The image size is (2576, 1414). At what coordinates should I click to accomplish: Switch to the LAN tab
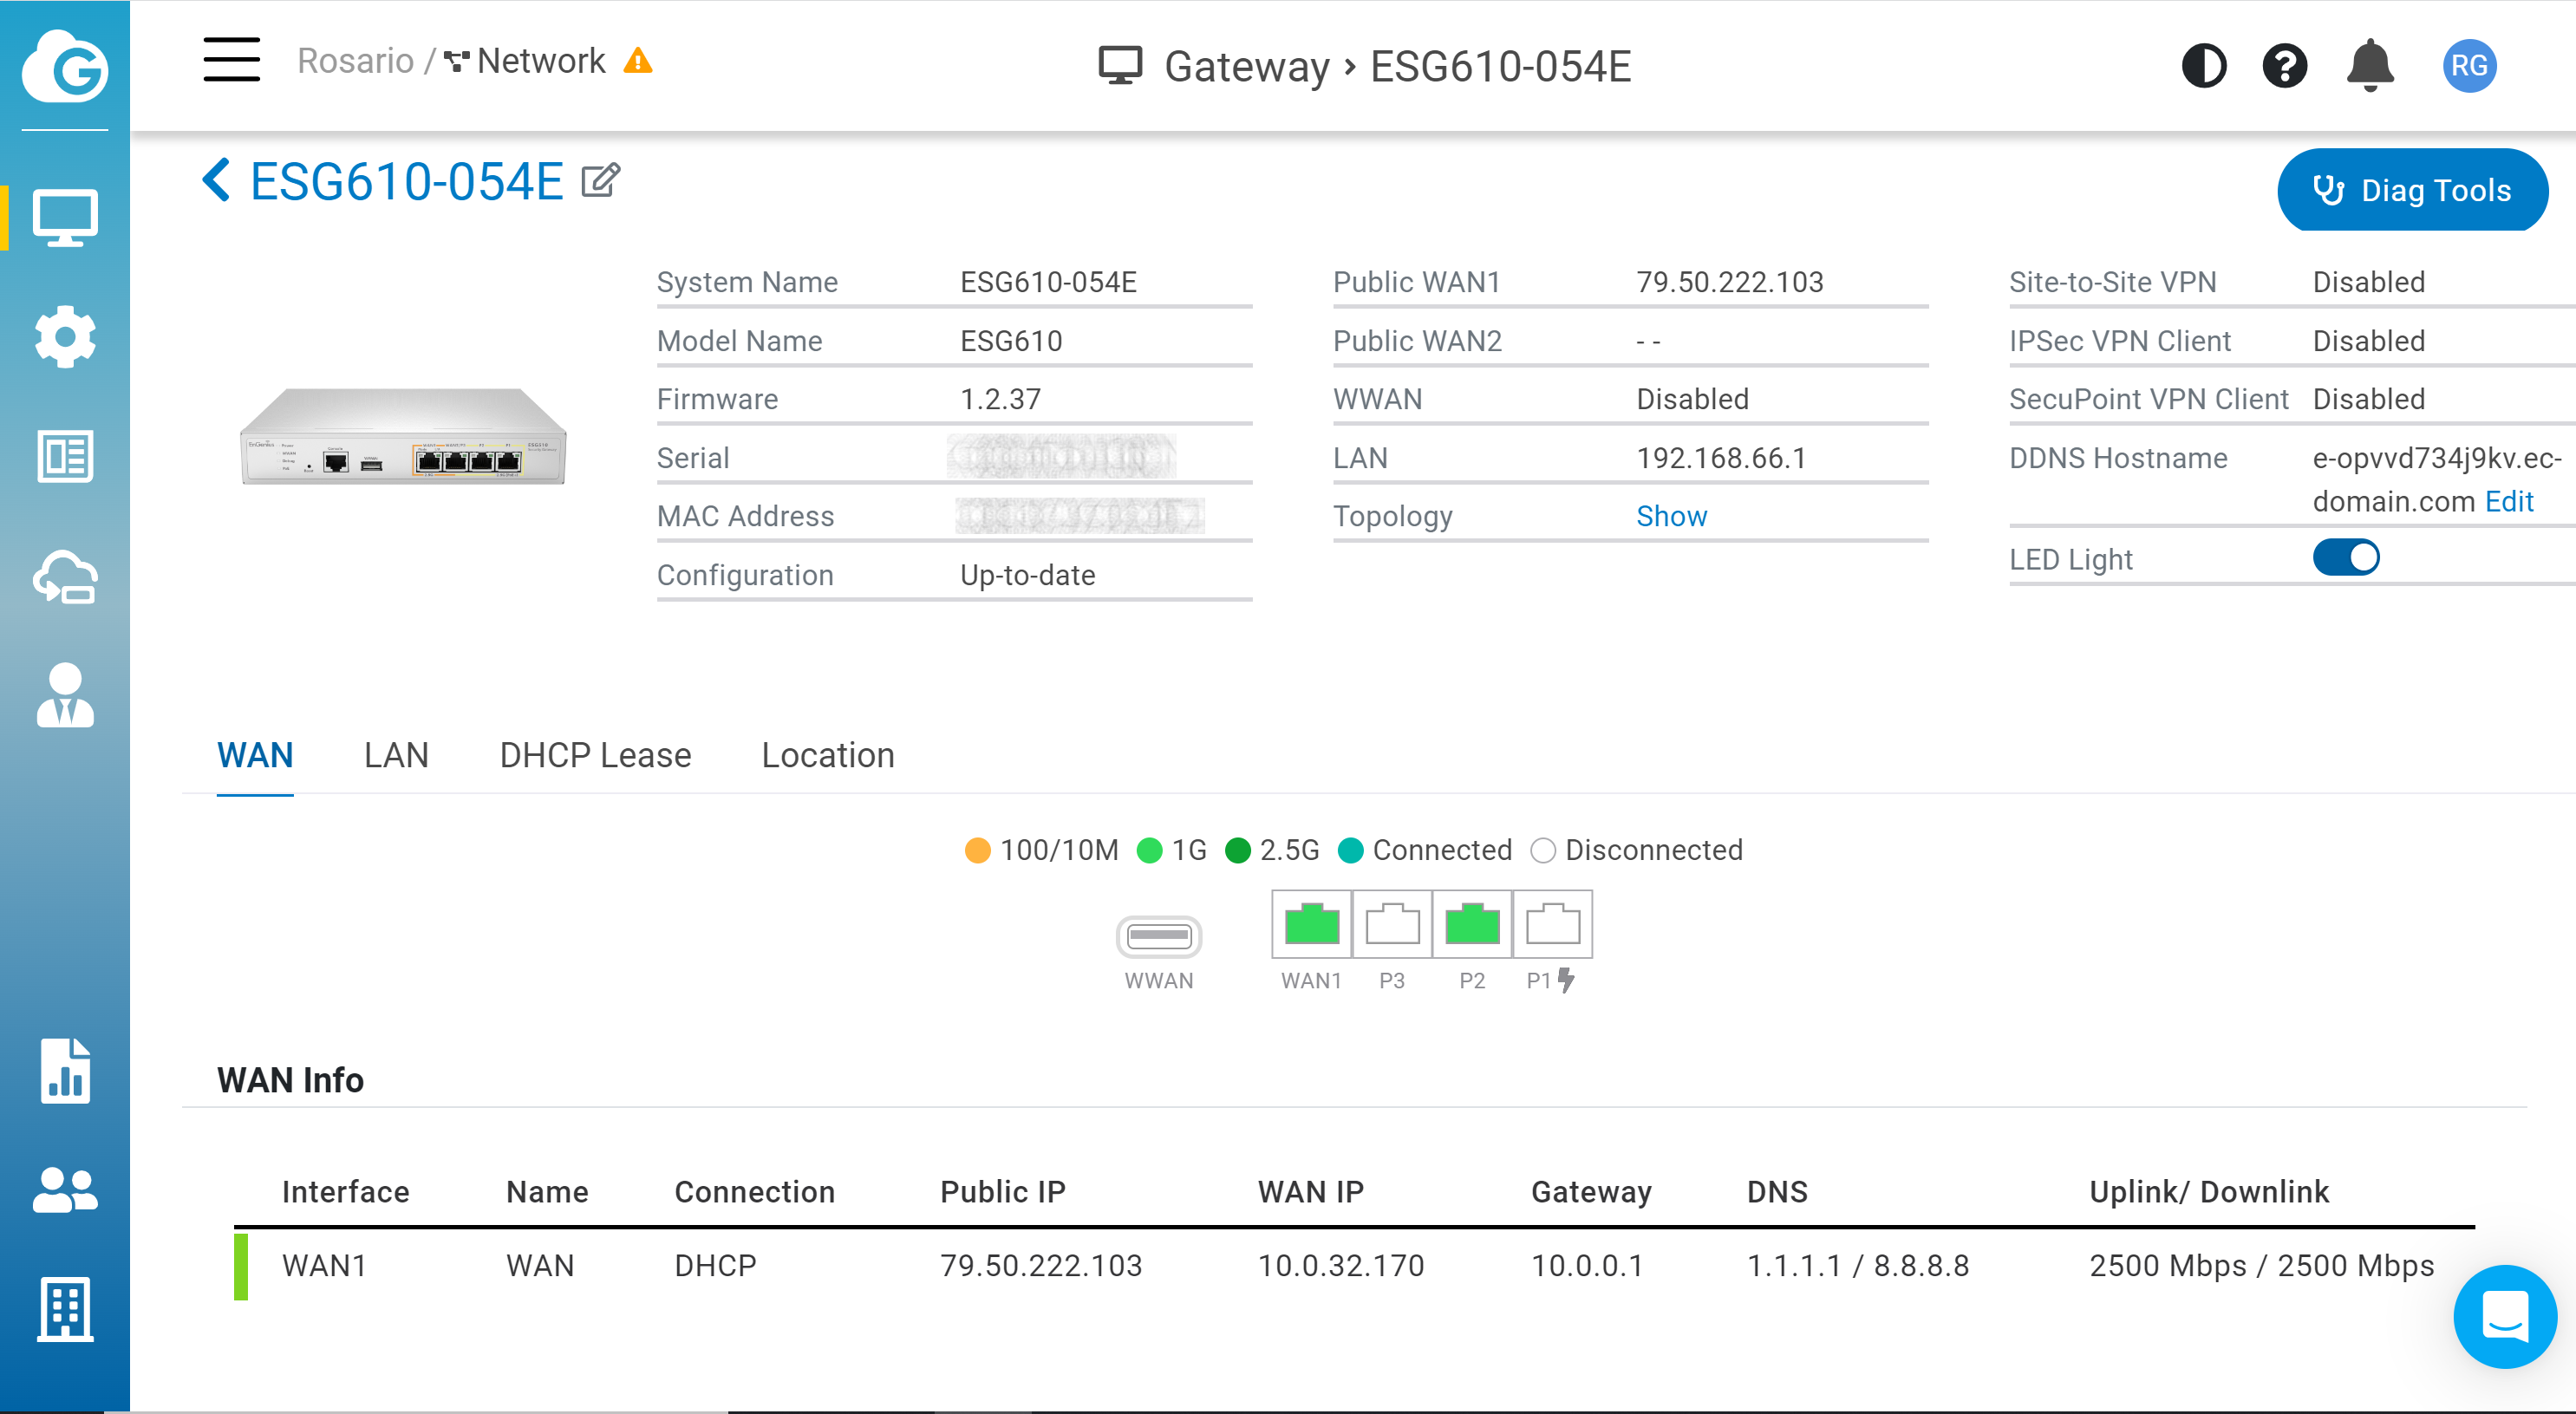point(395,753)
